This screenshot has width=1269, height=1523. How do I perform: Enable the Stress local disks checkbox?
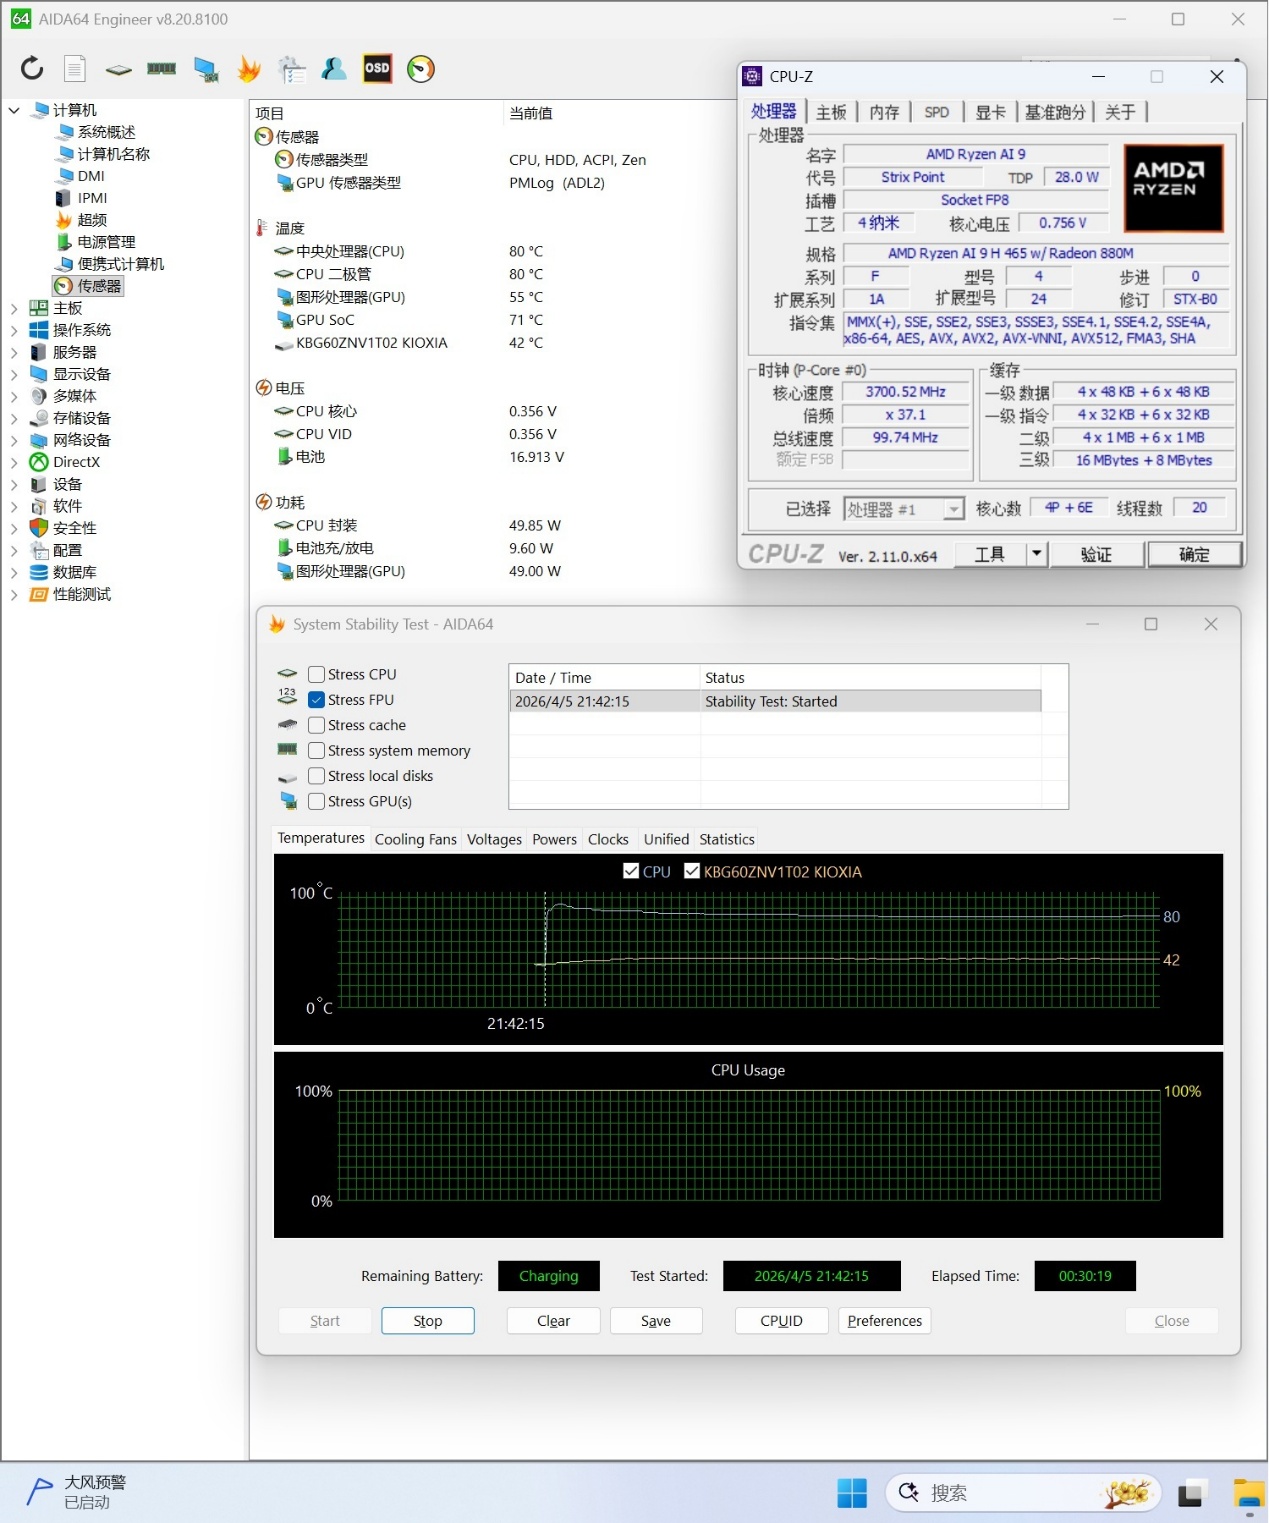point(316,776)
